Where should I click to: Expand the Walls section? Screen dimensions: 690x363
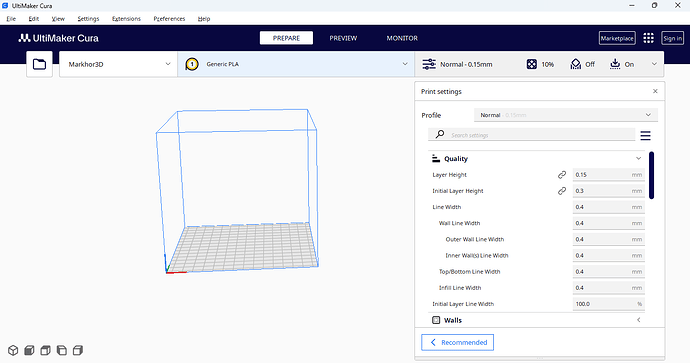click(639, 320)
